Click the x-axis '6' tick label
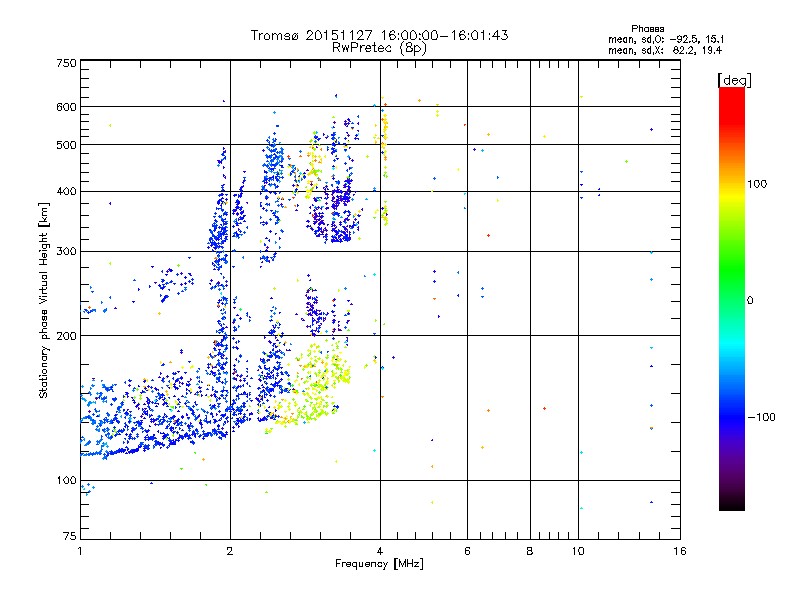 pos(467,551)
